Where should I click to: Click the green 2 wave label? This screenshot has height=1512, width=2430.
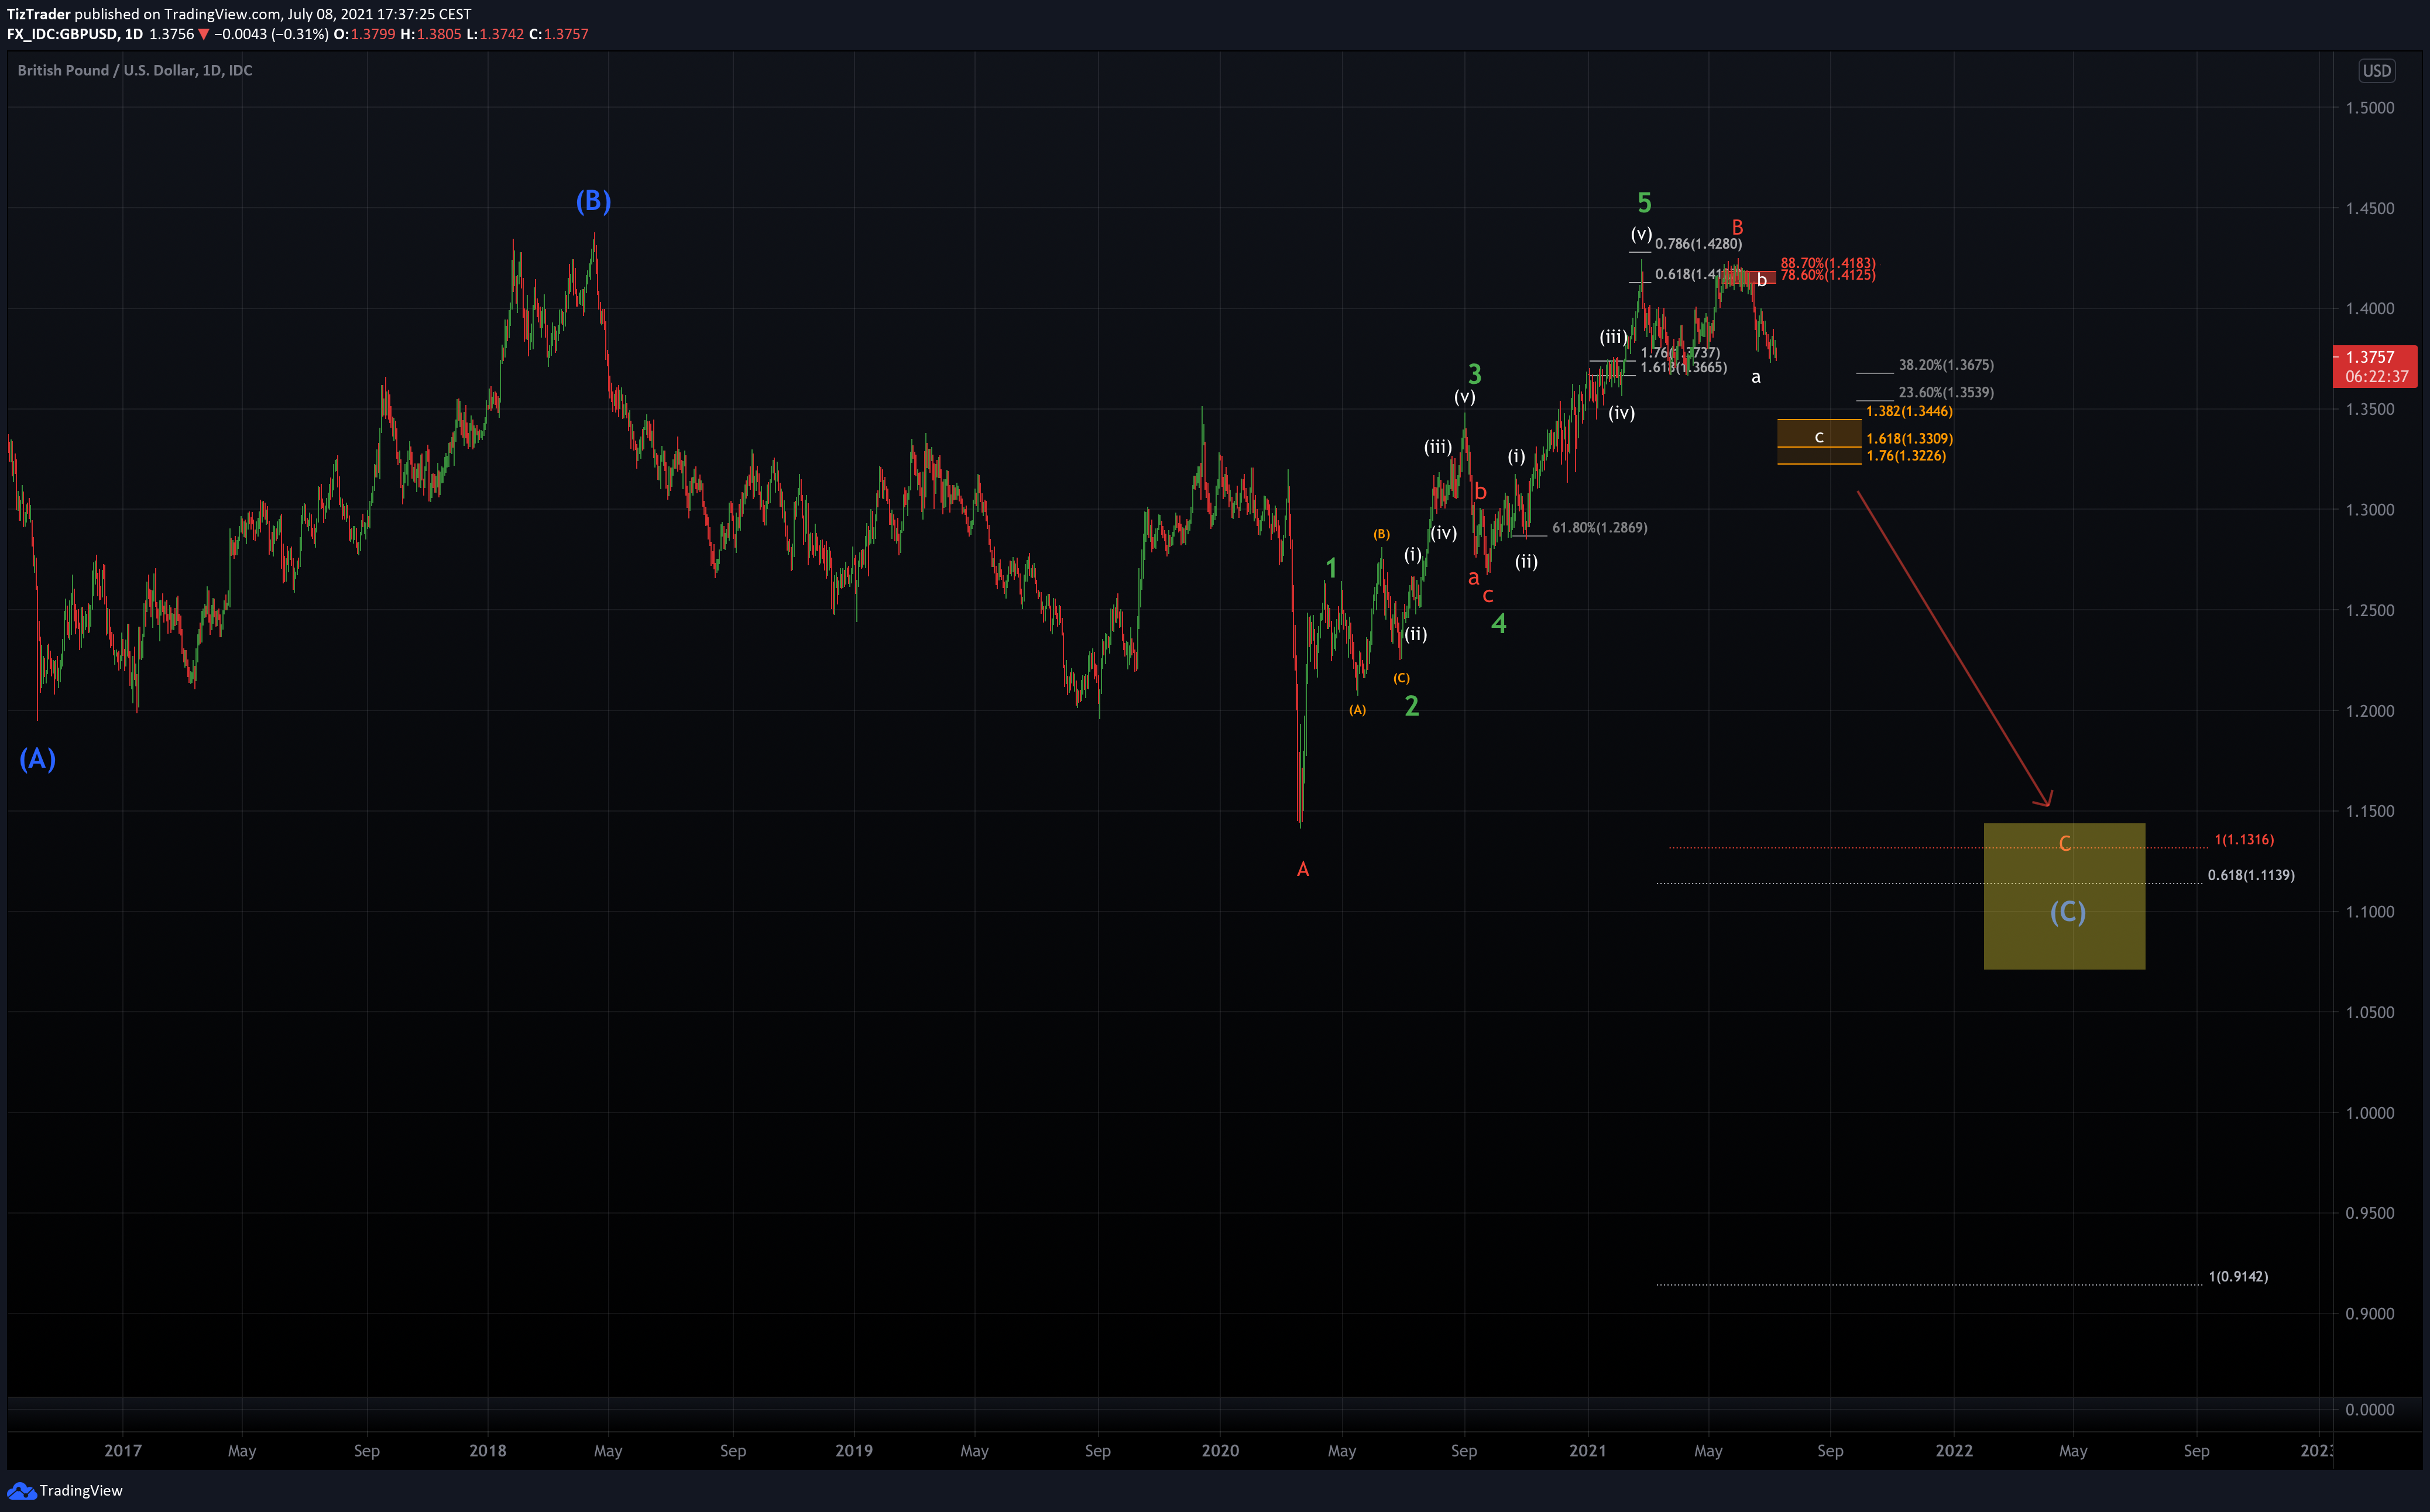click(x=1412, y=706)
